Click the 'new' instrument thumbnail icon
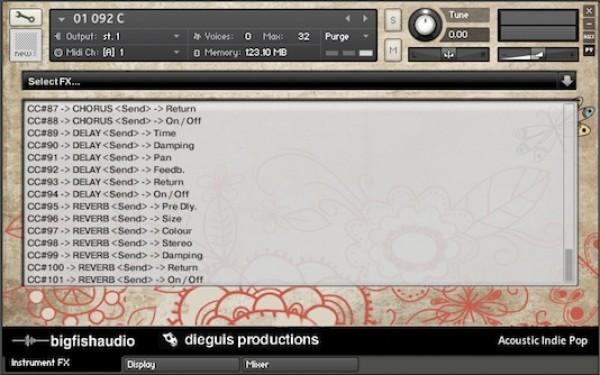The height and width of the screenshot is (375, 600). click(x=26, y=45)
